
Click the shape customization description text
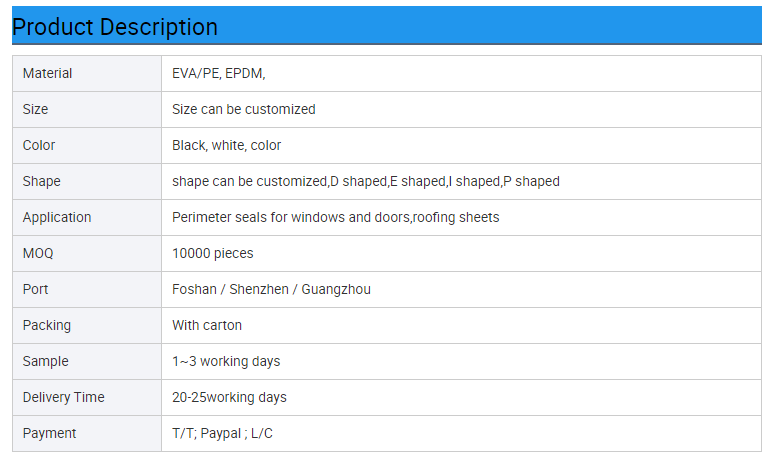click(366, 181)
